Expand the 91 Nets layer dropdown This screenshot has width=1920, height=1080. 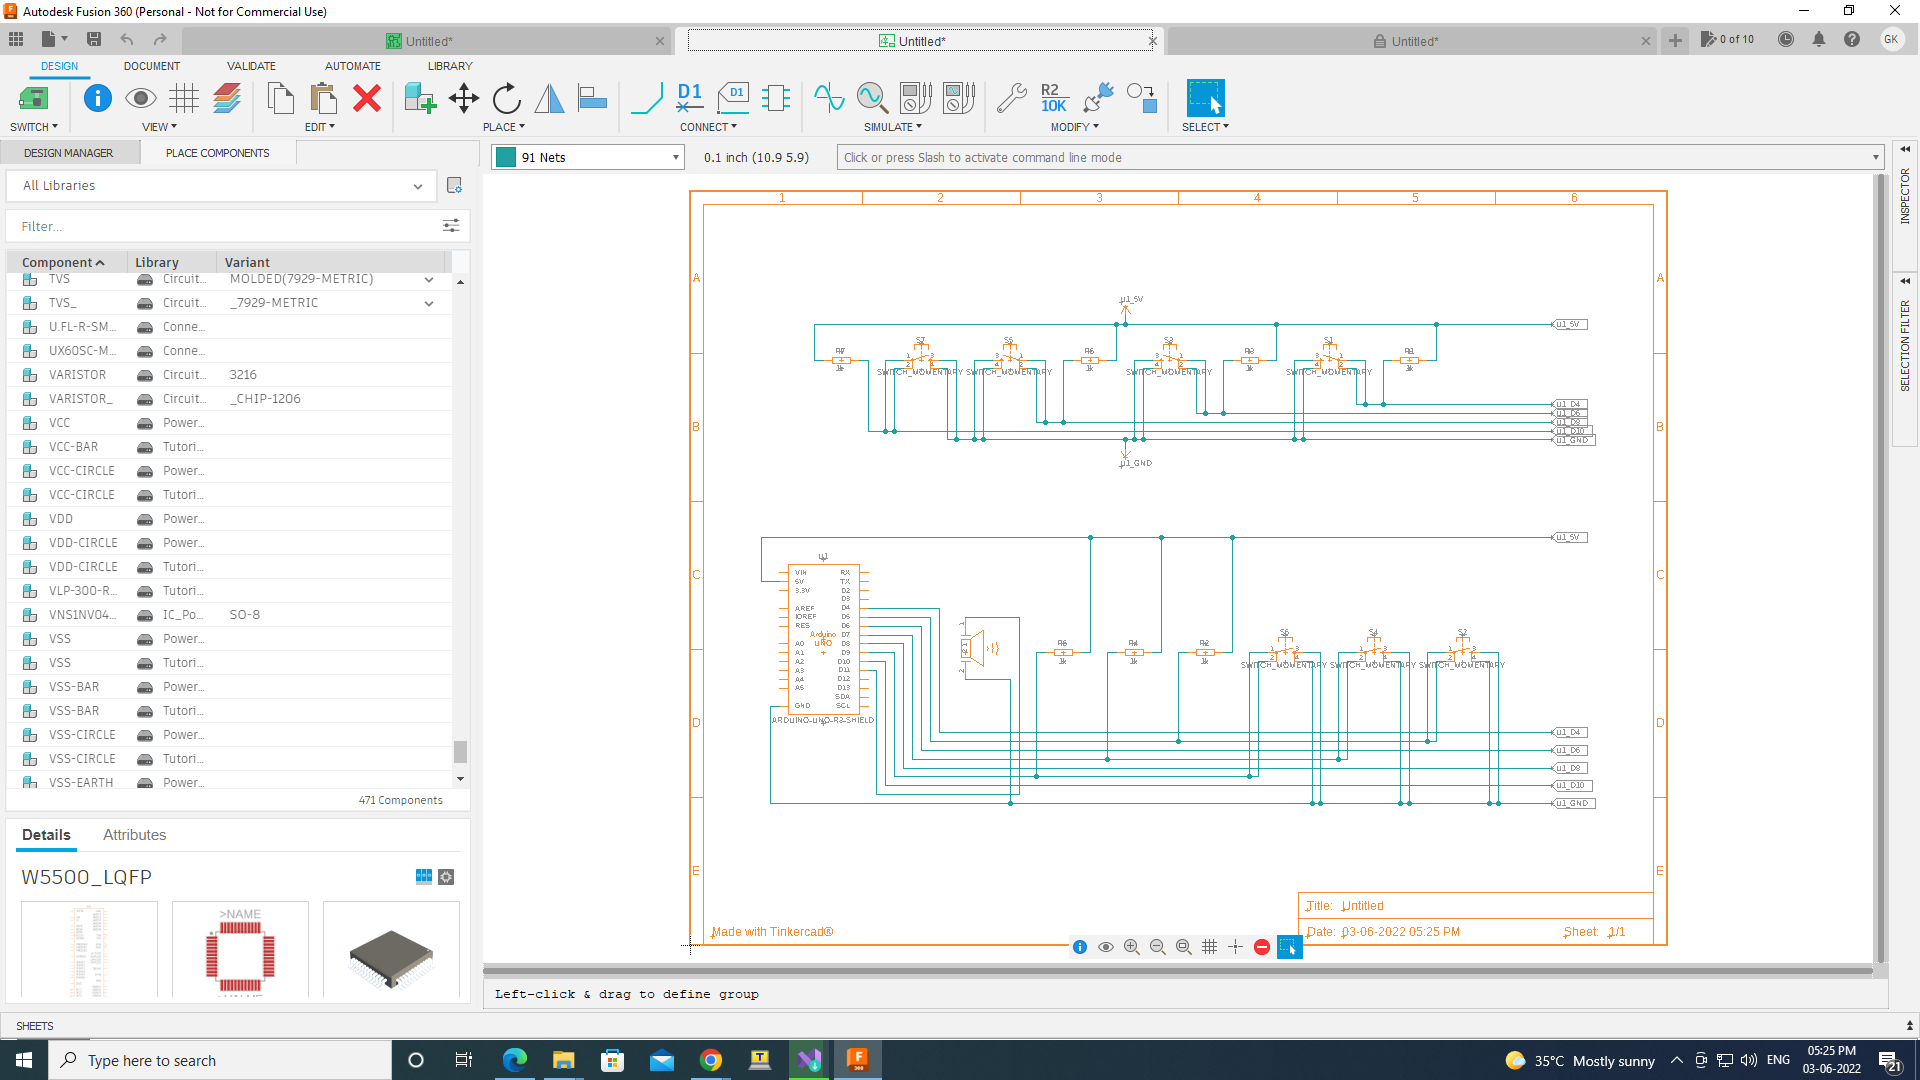[673, 157]
